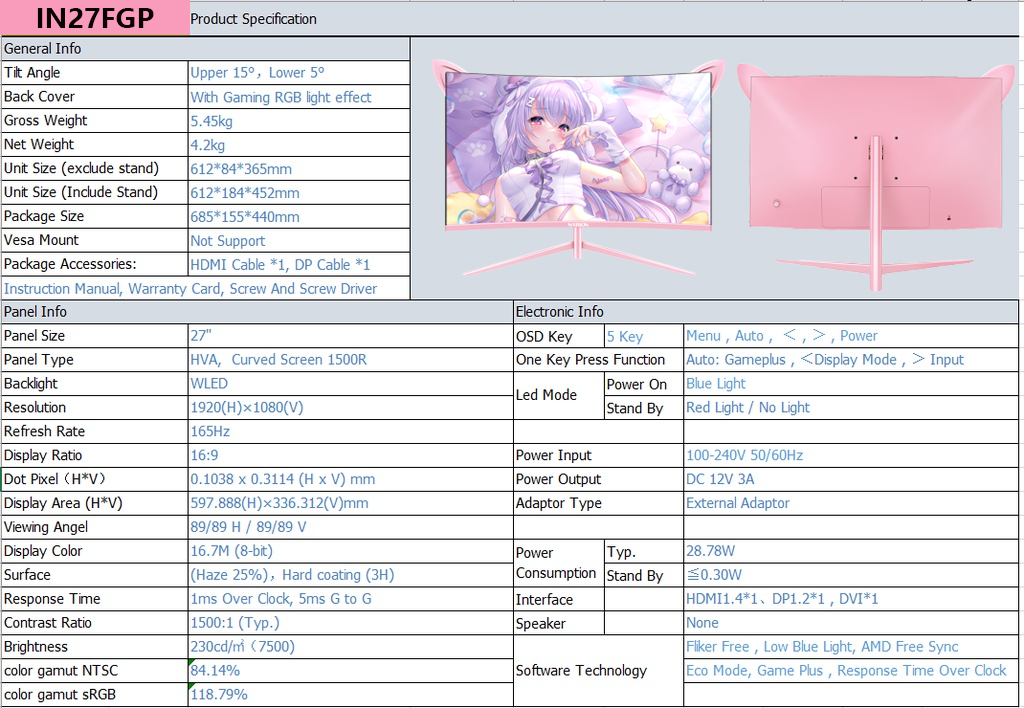Click the General Info section header
1024x708 pixels.
point(45,48)
